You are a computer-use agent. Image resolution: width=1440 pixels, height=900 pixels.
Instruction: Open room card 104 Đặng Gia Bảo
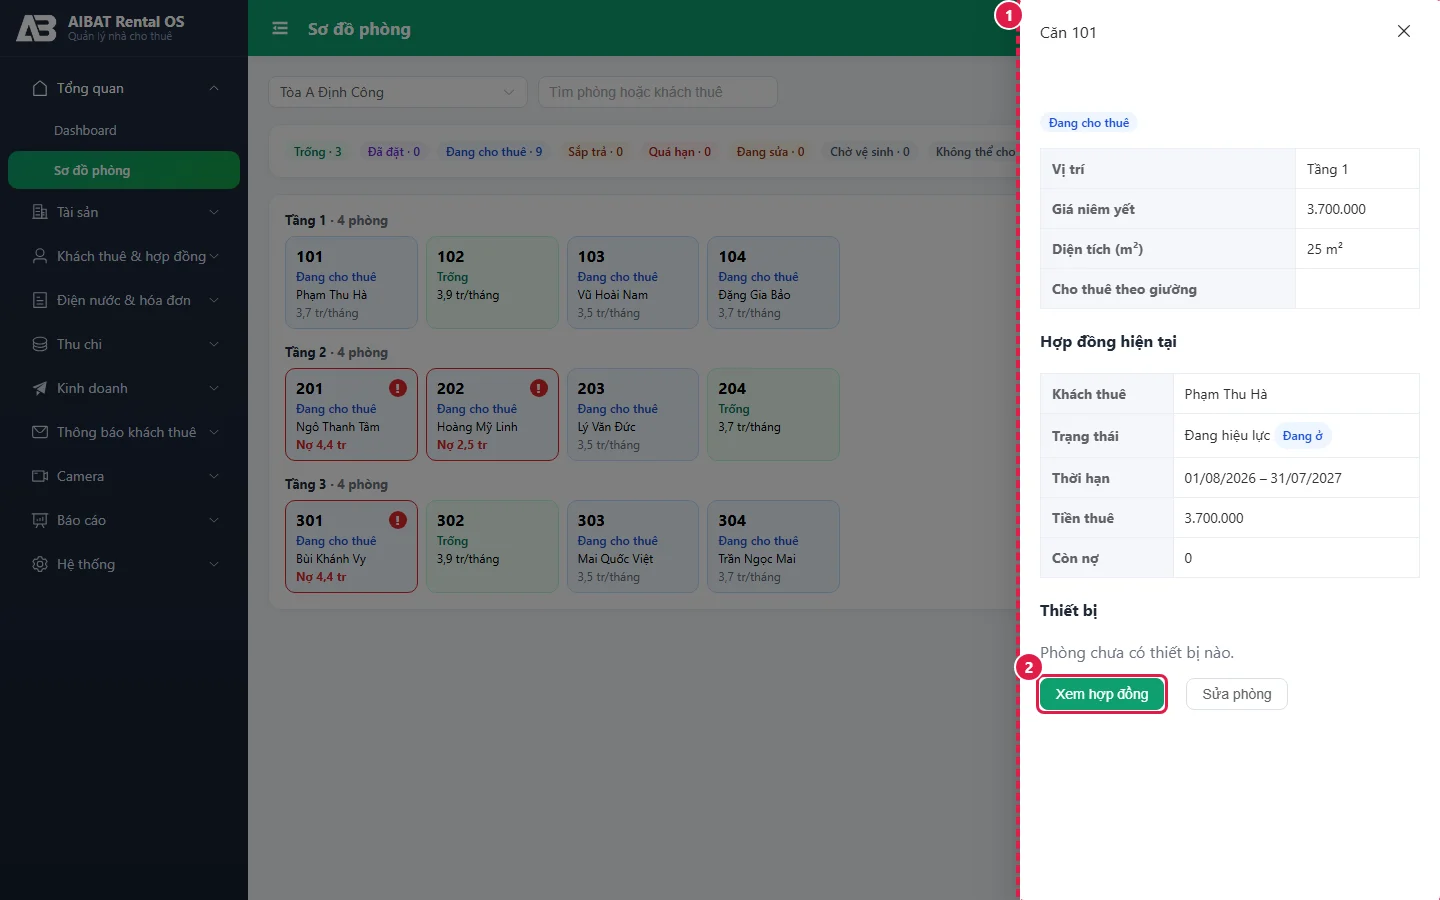773,283
